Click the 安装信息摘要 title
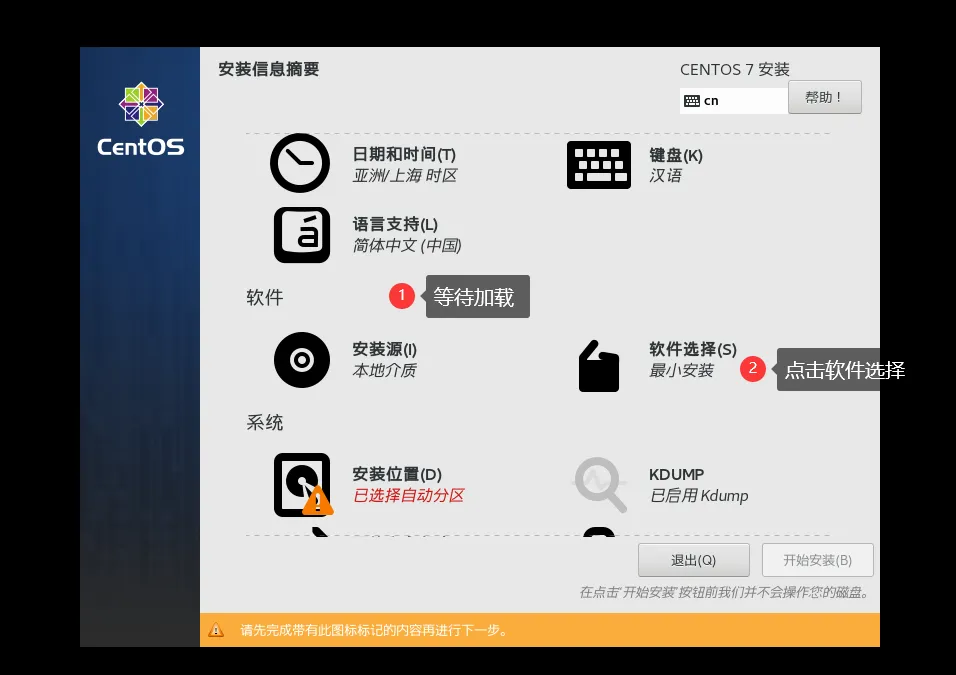956x675 pixels. click(269, 69)
